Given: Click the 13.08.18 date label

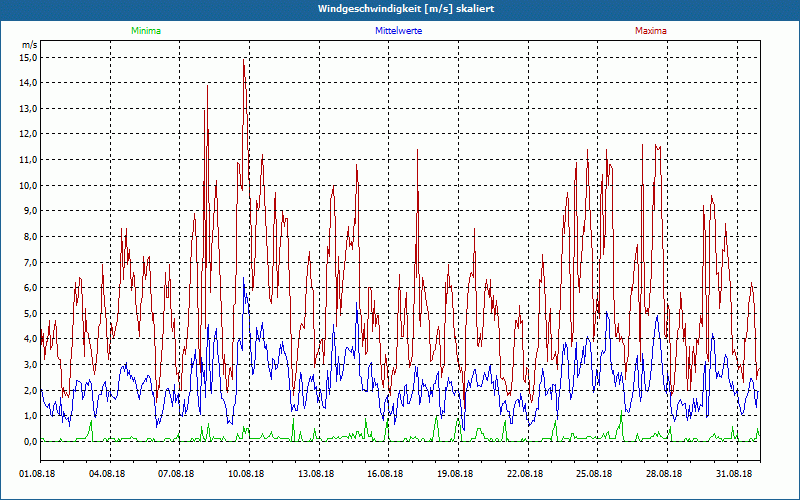Looking at the screenshot, I should tap(316, 474).
